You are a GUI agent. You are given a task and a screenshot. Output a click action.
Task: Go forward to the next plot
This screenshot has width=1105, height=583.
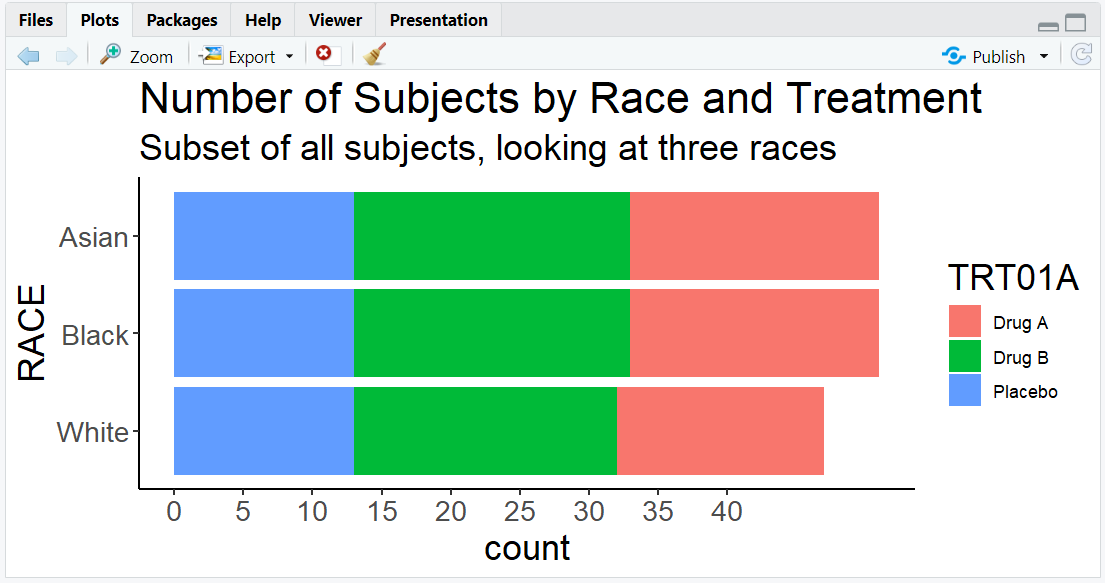(x=66, y=55)
